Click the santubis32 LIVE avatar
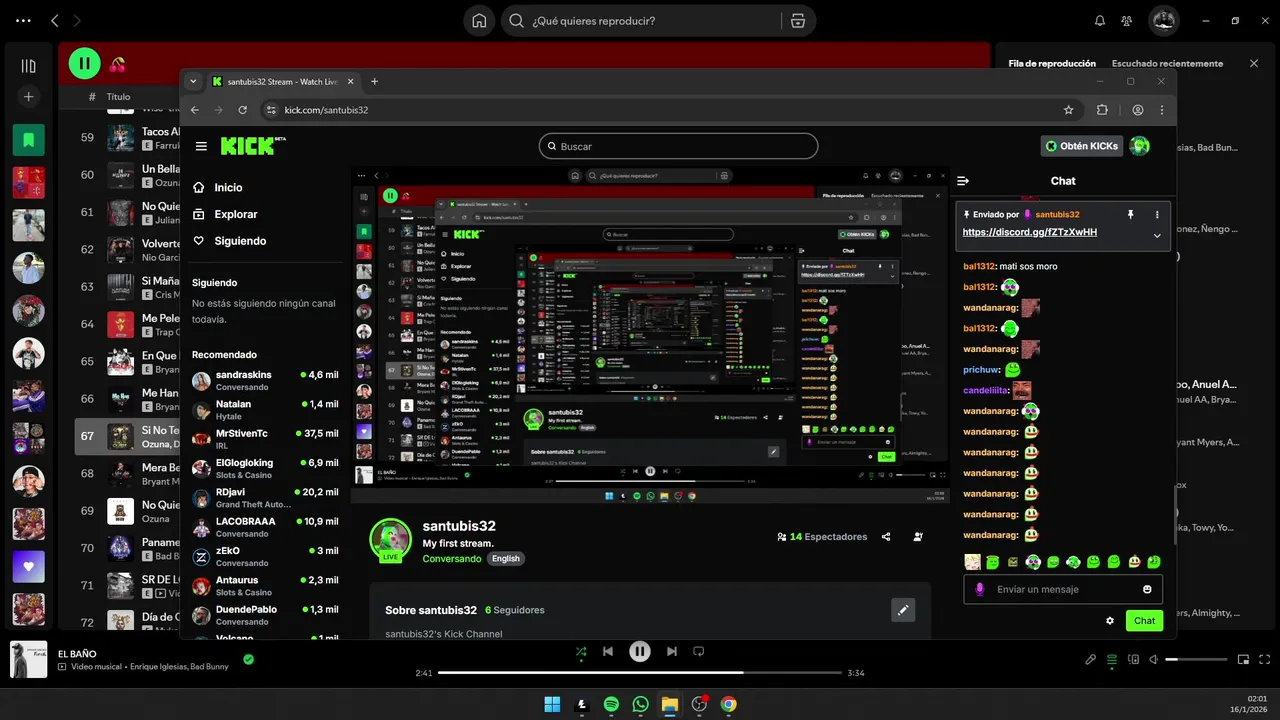1280x720 pixels. pos(390,540)
